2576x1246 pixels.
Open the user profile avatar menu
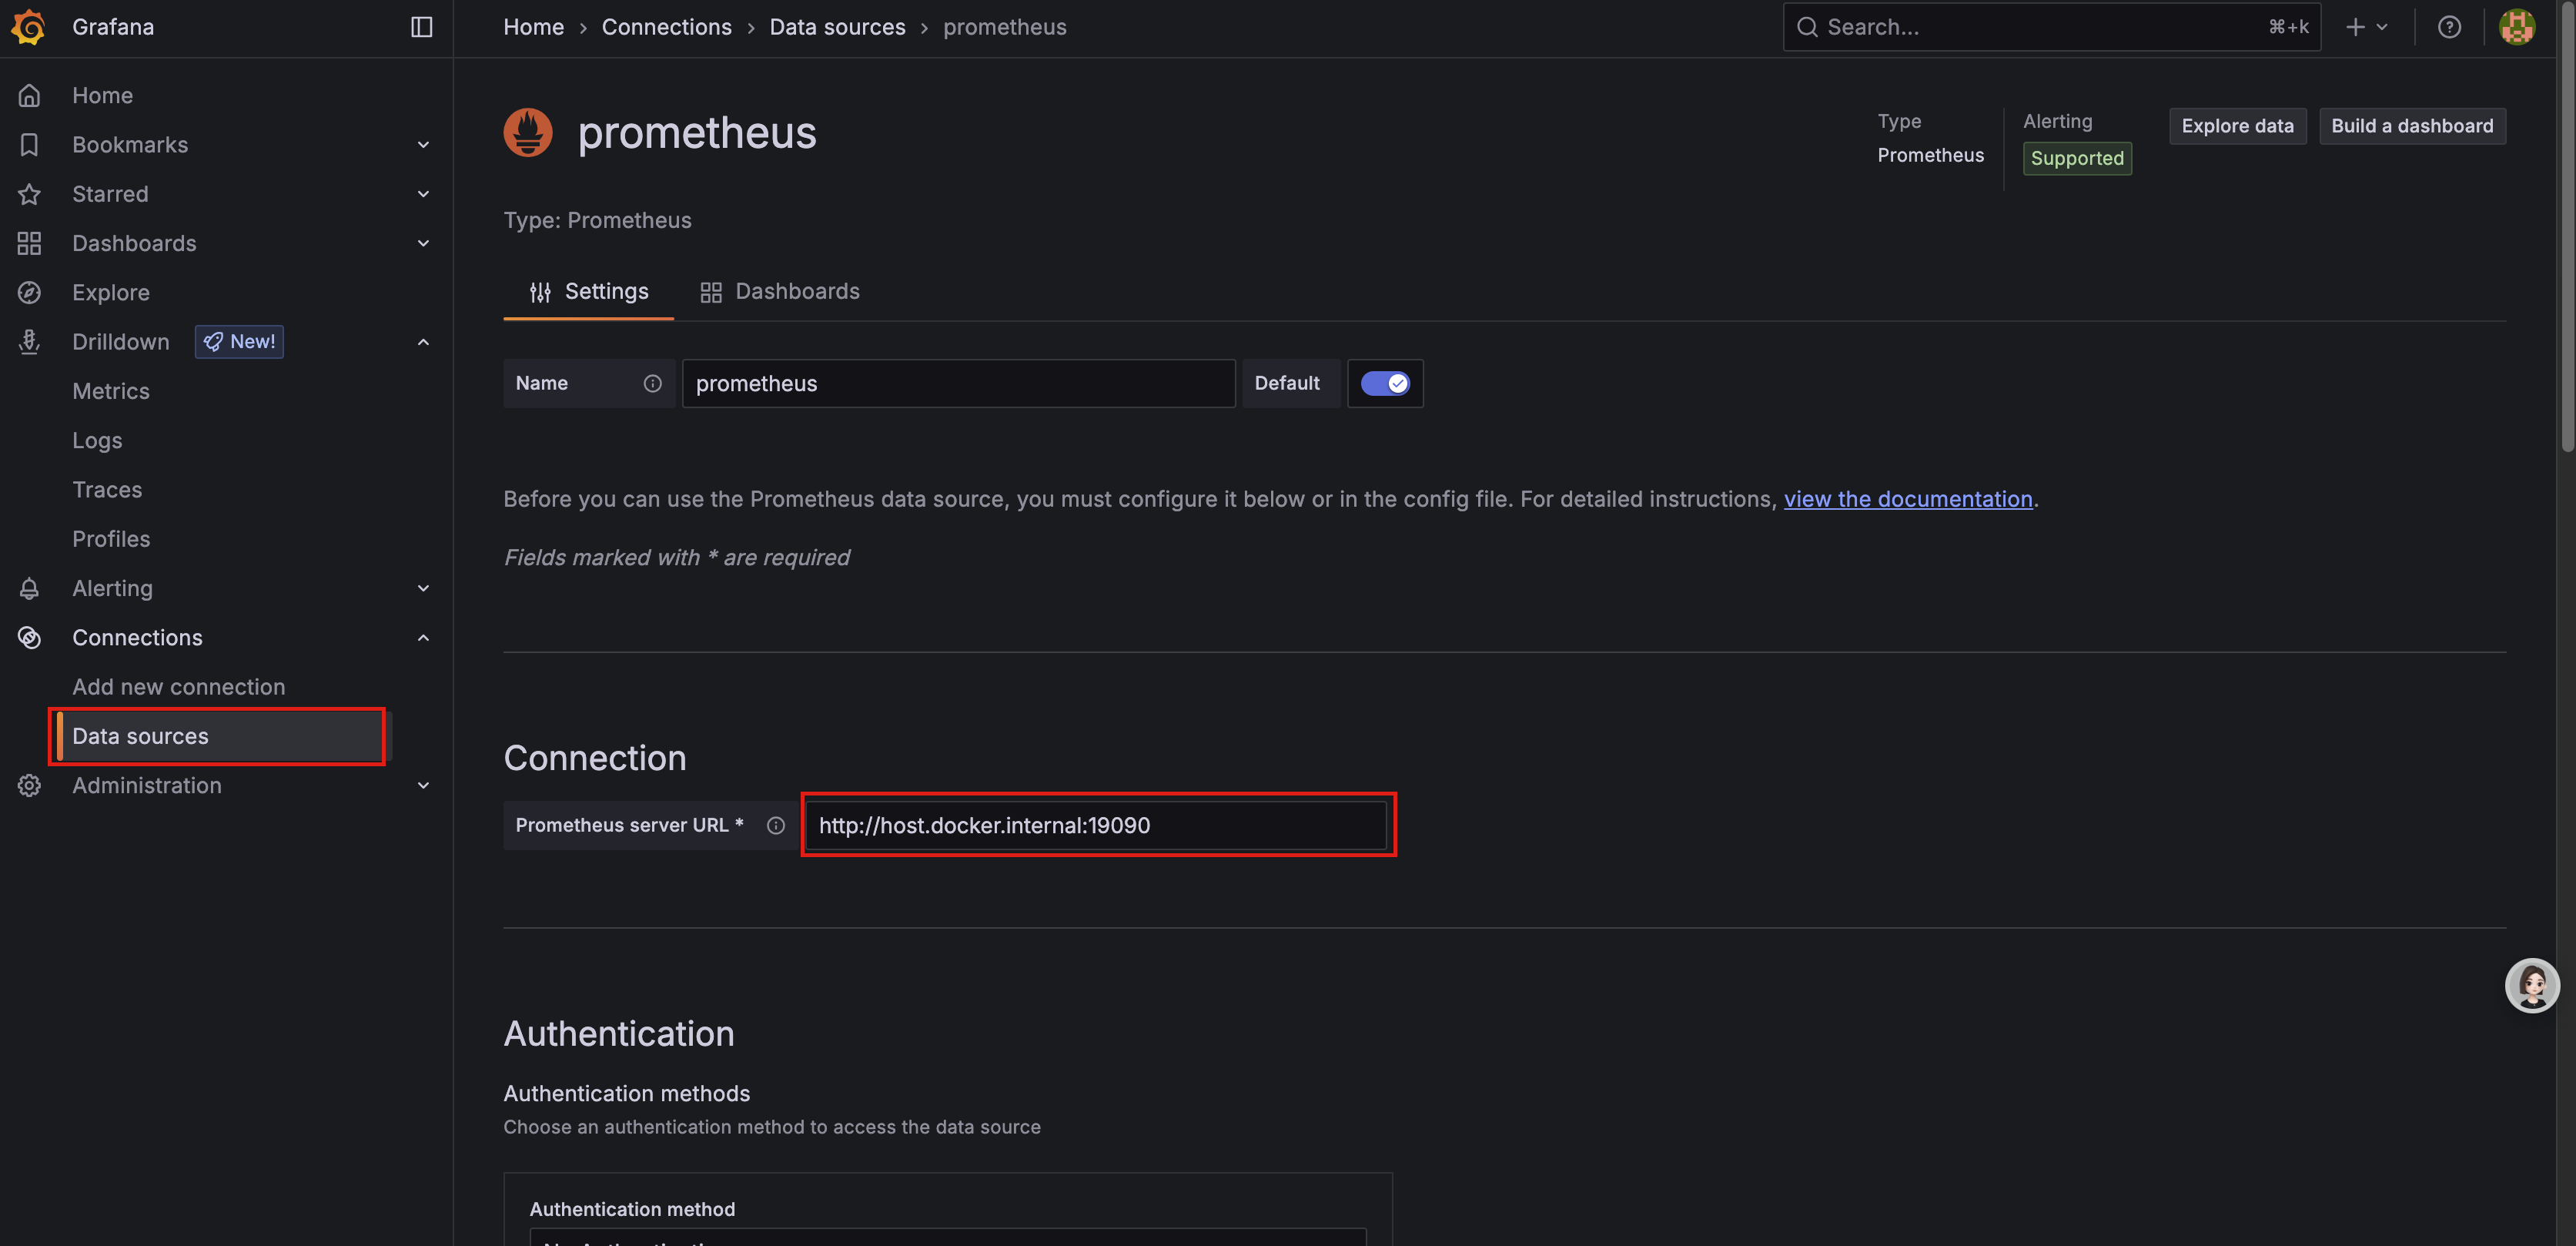[x=2517, y=27]
